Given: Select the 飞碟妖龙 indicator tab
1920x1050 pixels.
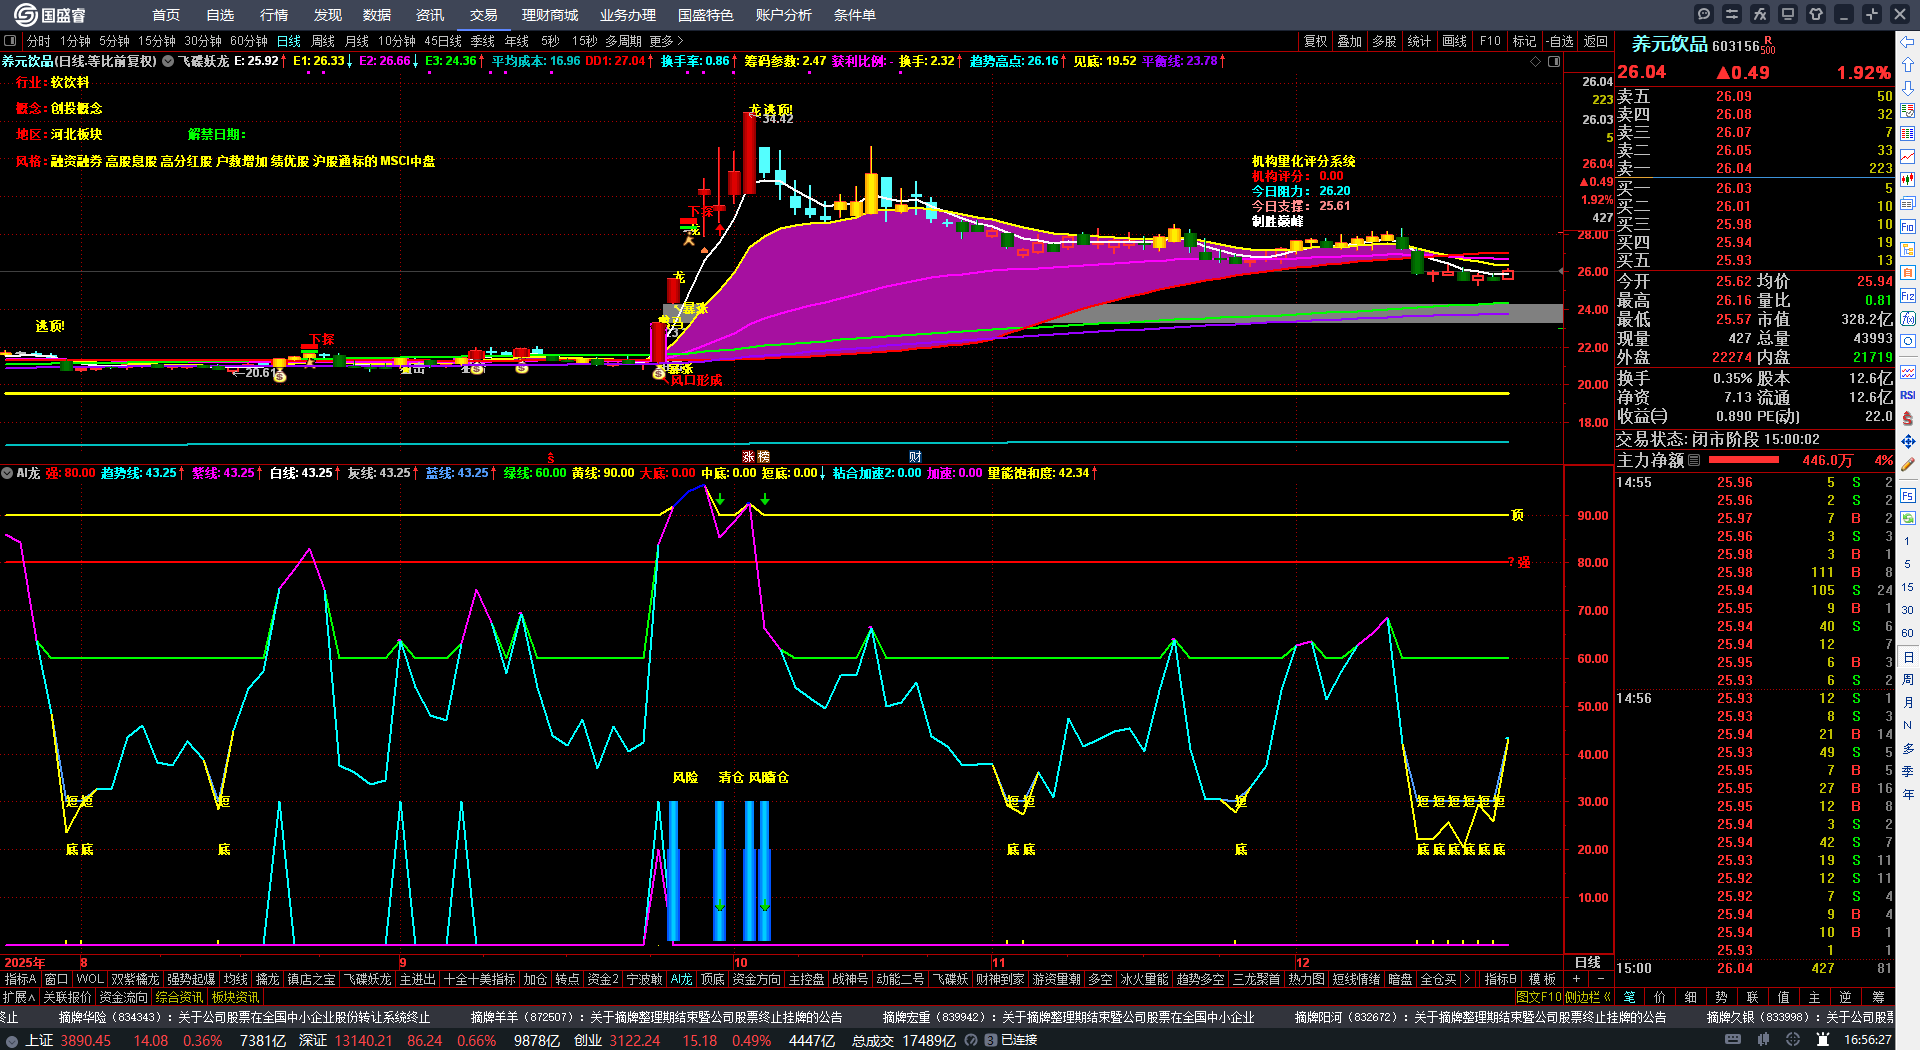Looking at the screenshot, I should 368,980.
